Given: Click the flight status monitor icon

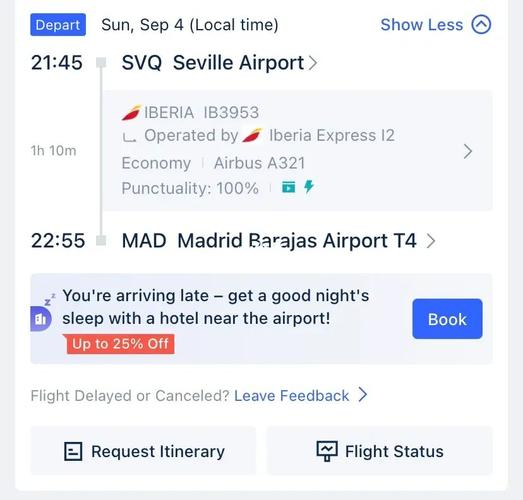Looking at the screenshot, I should pos(327,451).
